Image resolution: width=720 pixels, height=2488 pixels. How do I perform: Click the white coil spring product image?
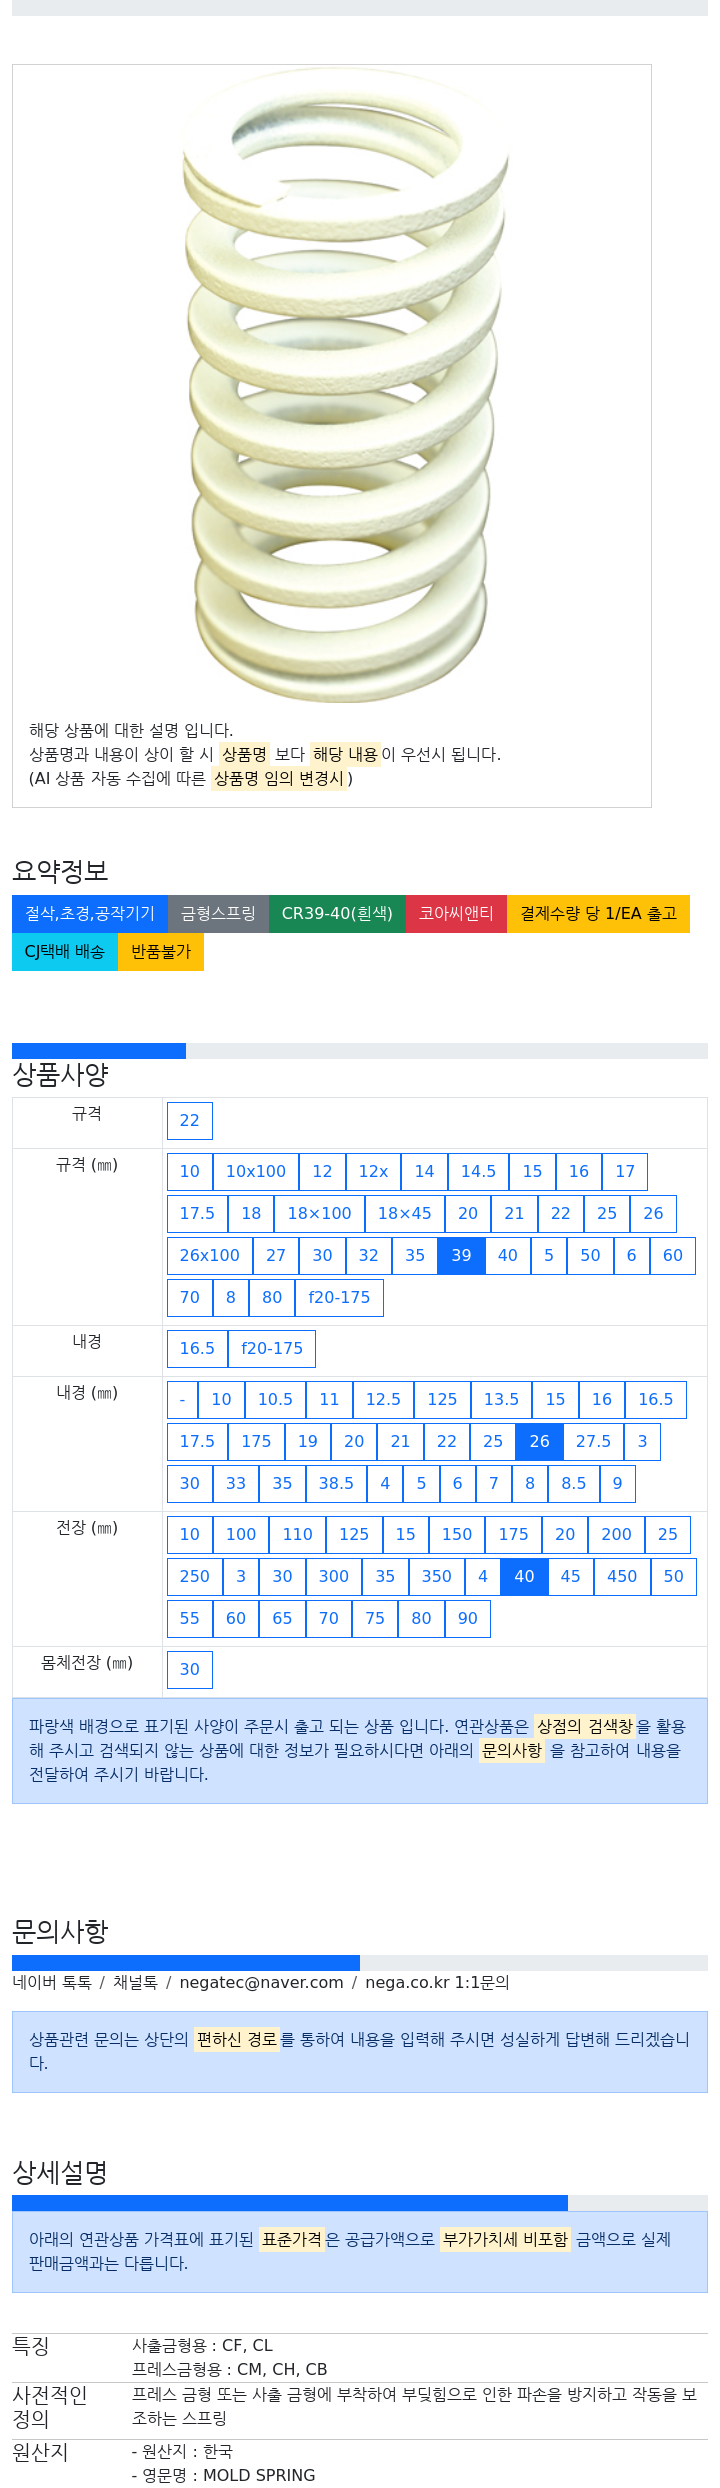[x=346, y=385]
